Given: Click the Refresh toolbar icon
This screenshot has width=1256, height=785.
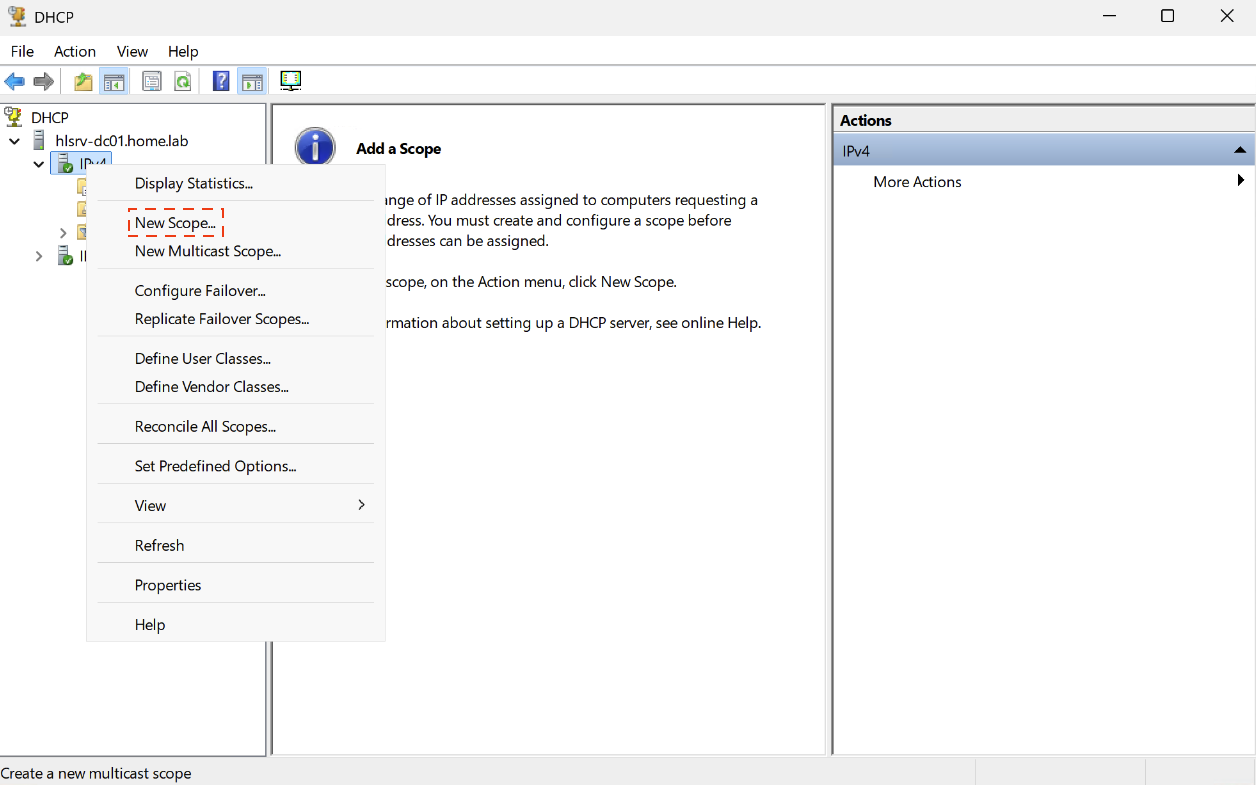Looking at the screenshot, I should click(183, 82).
